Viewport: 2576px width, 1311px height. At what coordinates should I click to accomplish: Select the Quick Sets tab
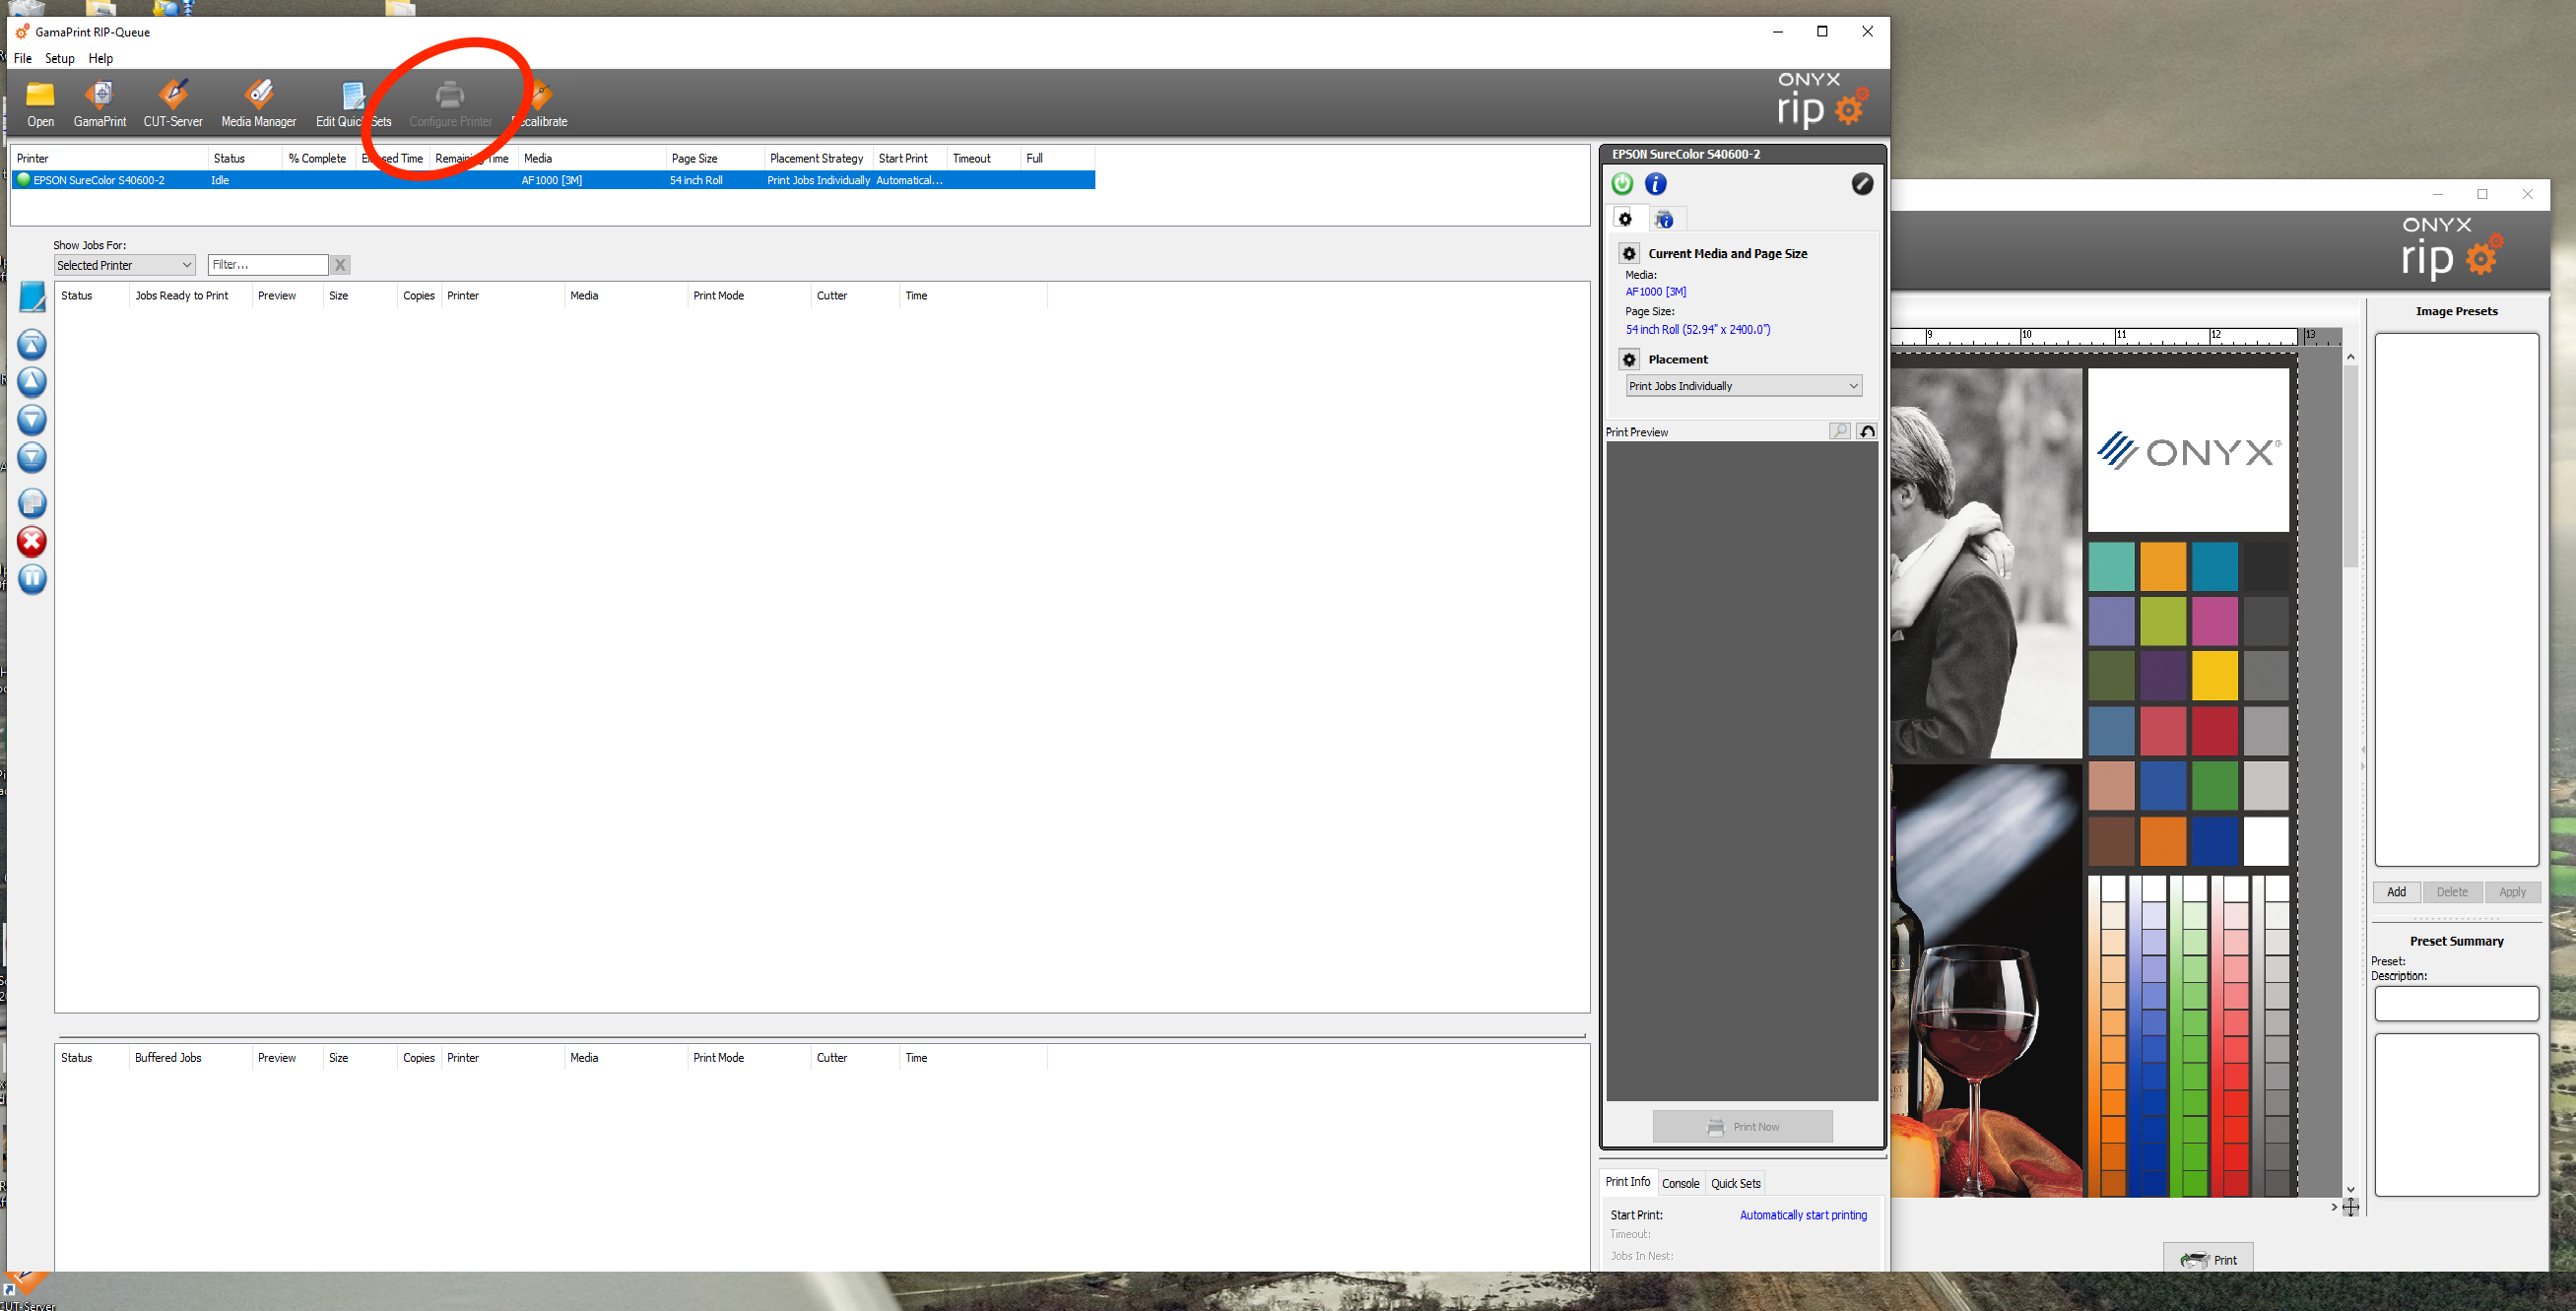coord(1735,1183)
